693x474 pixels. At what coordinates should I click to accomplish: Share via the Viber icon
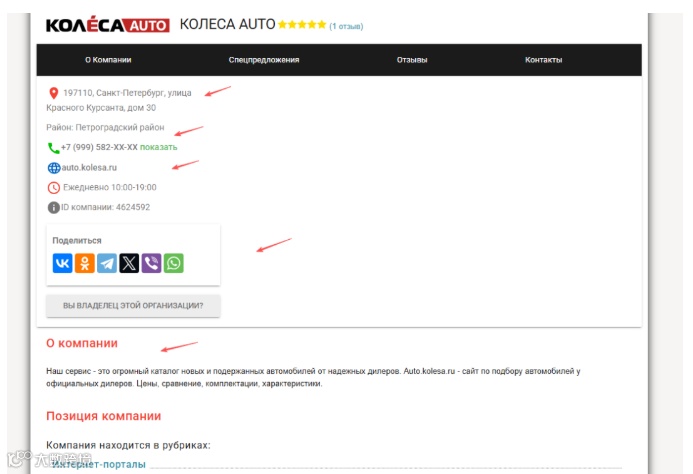tap(151, 263)
